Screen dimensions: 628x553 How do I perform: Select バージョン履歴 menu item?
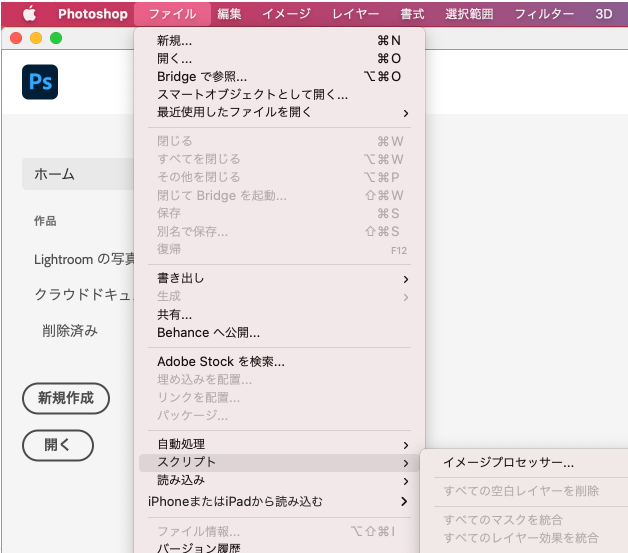(279, 547)
